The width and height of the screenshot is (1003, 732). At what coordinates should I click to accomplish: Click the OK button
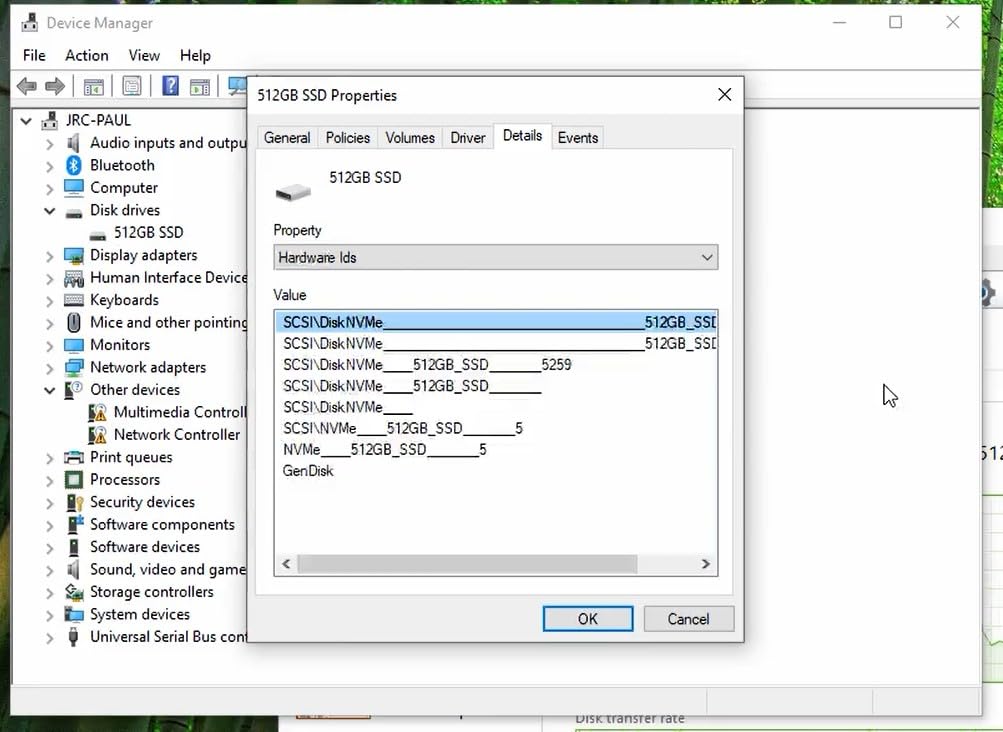click(588, 619)
